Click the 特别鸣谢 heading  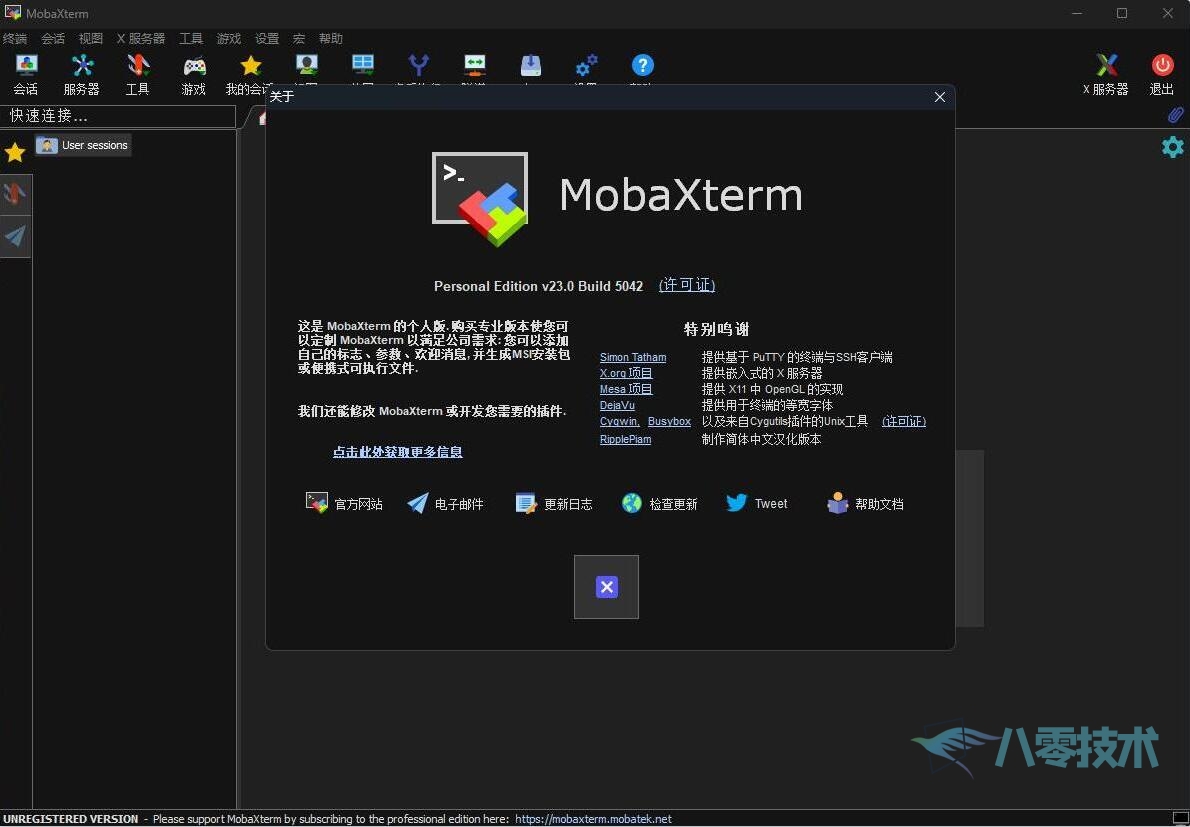pos(716,329)
